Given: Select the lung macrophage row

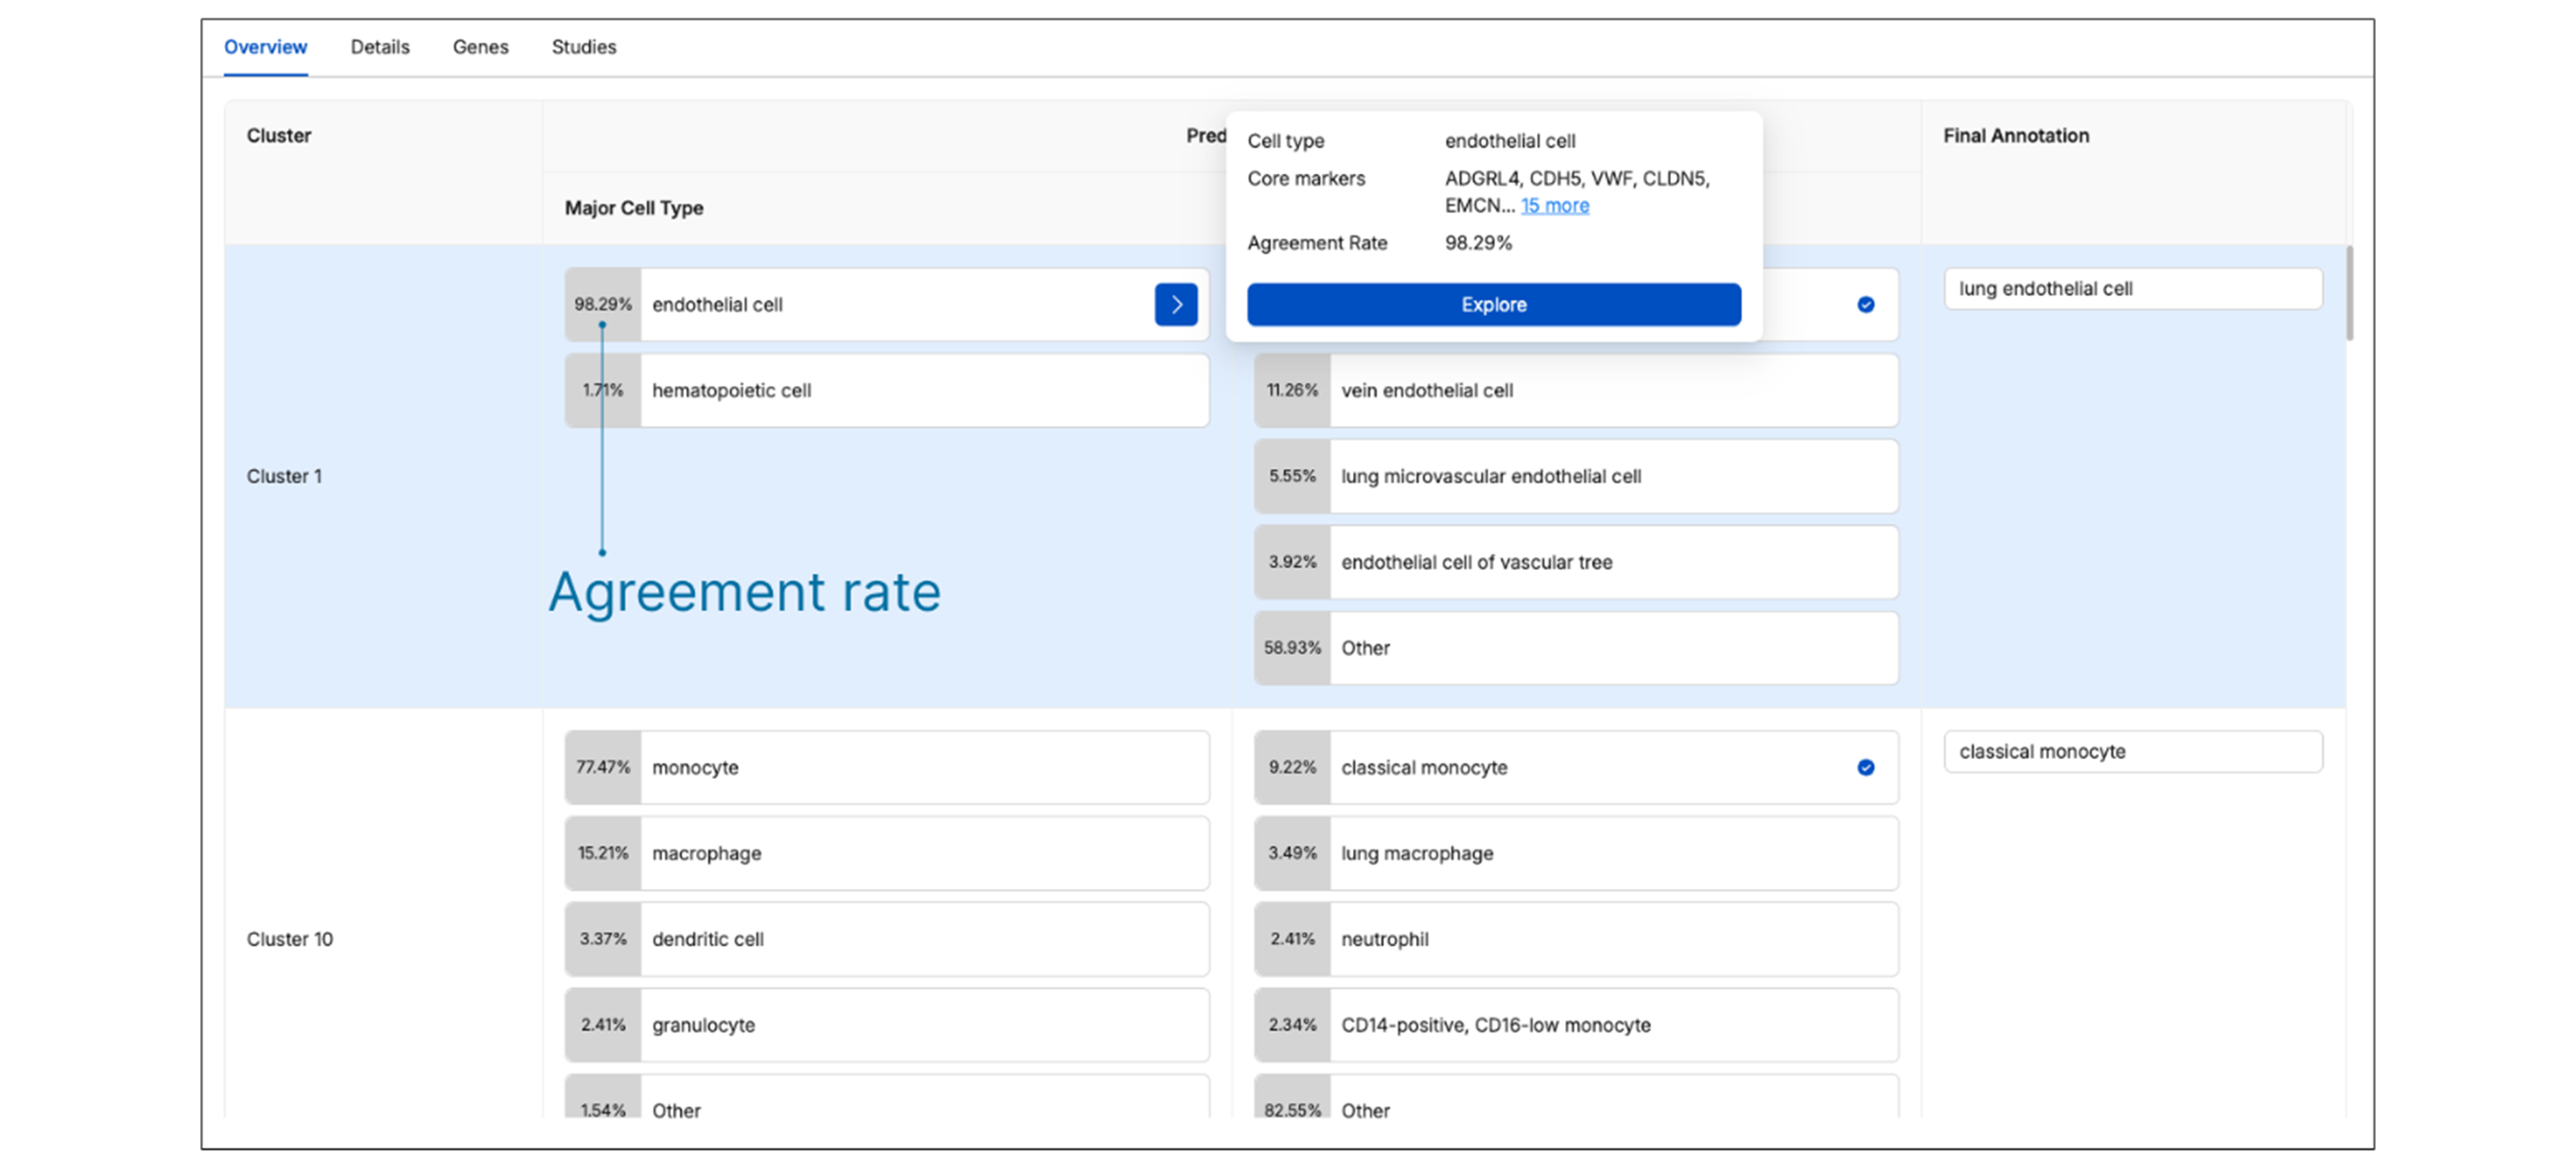Looking at the screenshot, I should click(1576, 853).
